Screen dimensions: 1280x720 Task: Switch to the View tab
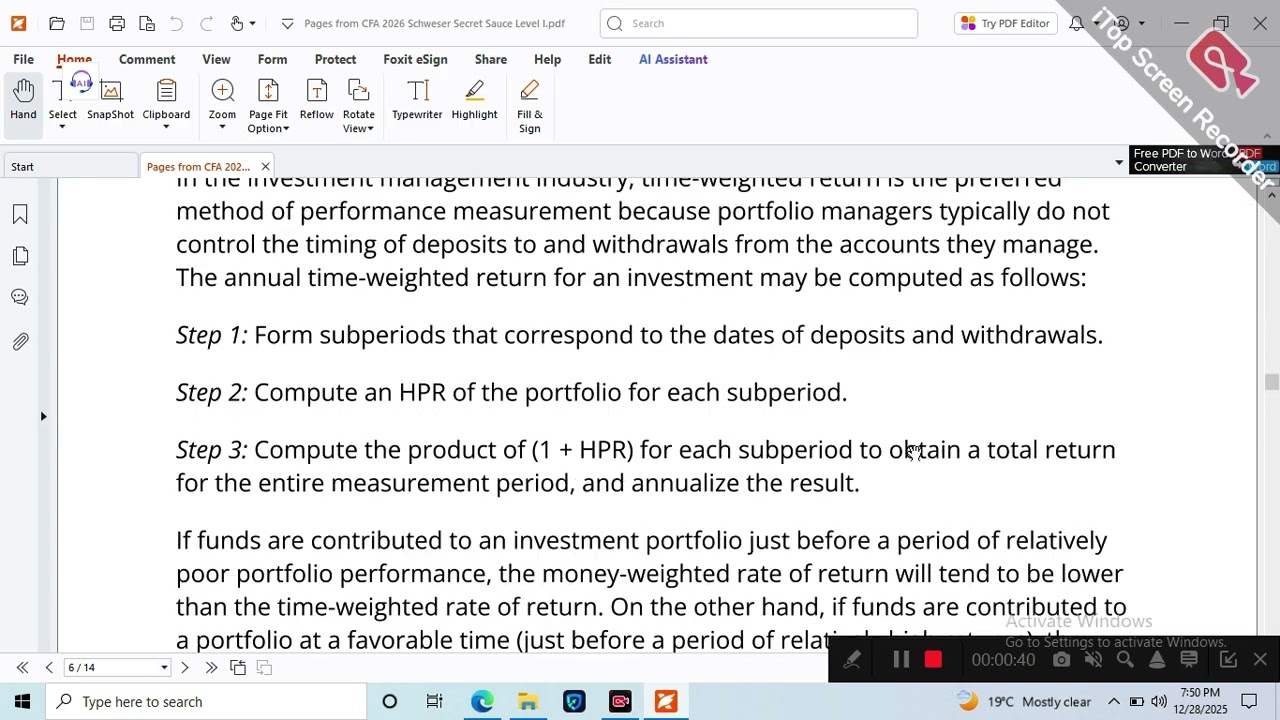point(216,59)
